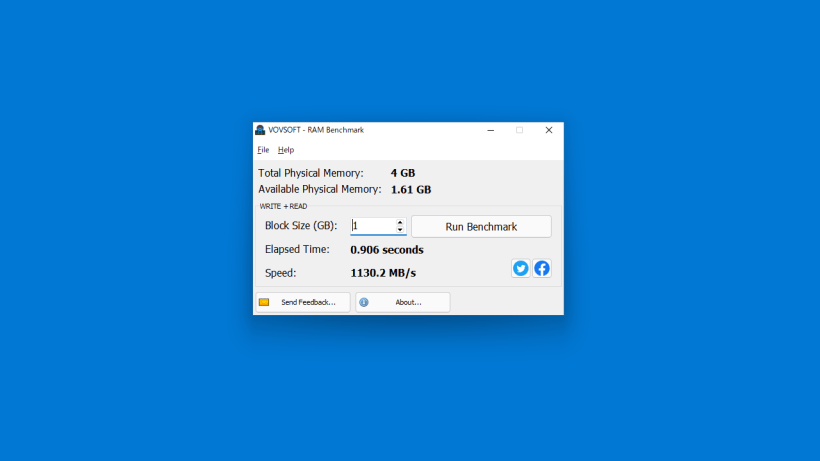Share results via Facebook icon
The image size is (820, 461).
[542, 268]
